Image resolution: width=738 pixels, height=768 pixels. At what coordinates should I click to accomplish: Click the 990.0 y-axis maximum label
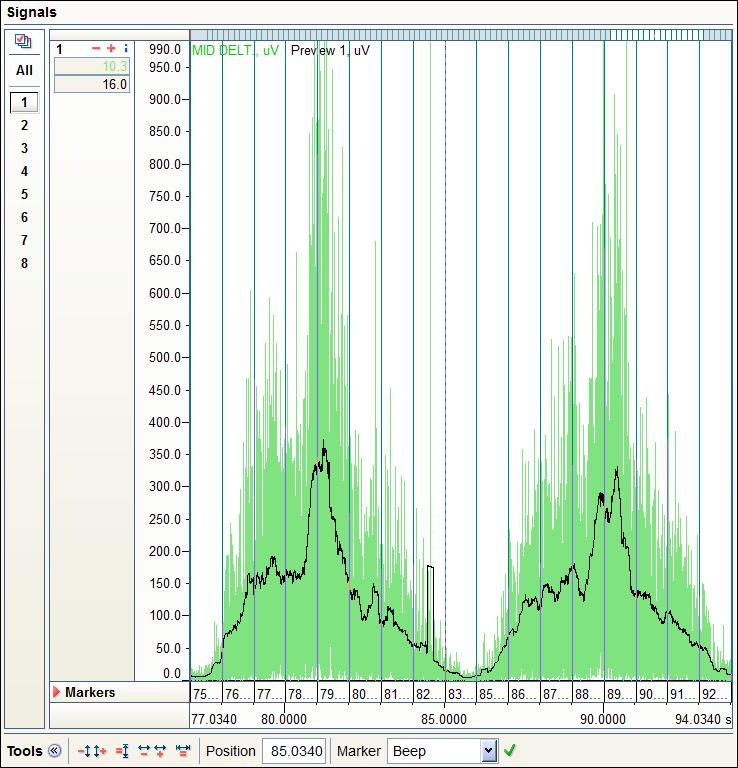[x=165, y=49]
